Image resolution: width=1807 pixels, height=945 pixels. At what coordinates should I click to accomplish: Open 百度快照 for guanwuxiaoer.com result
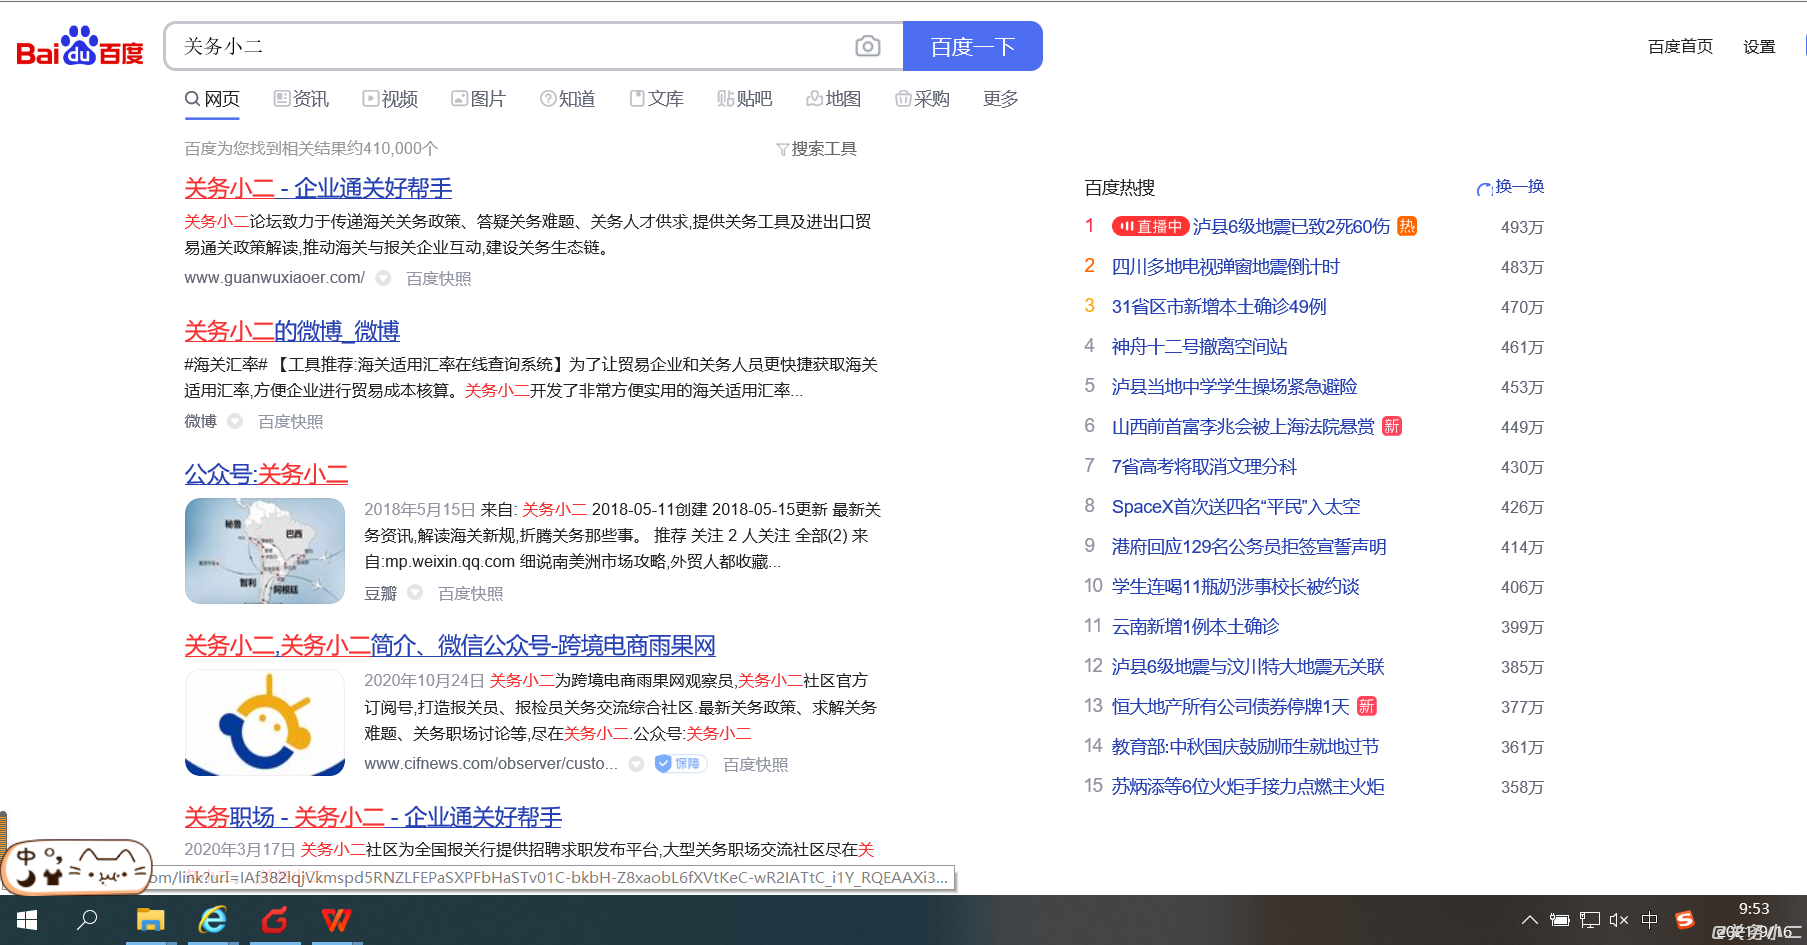click(x=438, y=279)
